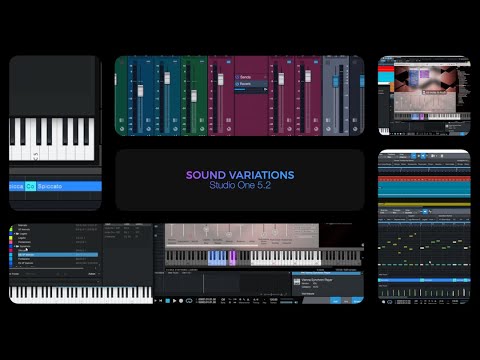Click the Sound Variations title text

pyautogui.click(x=240, y=175)
